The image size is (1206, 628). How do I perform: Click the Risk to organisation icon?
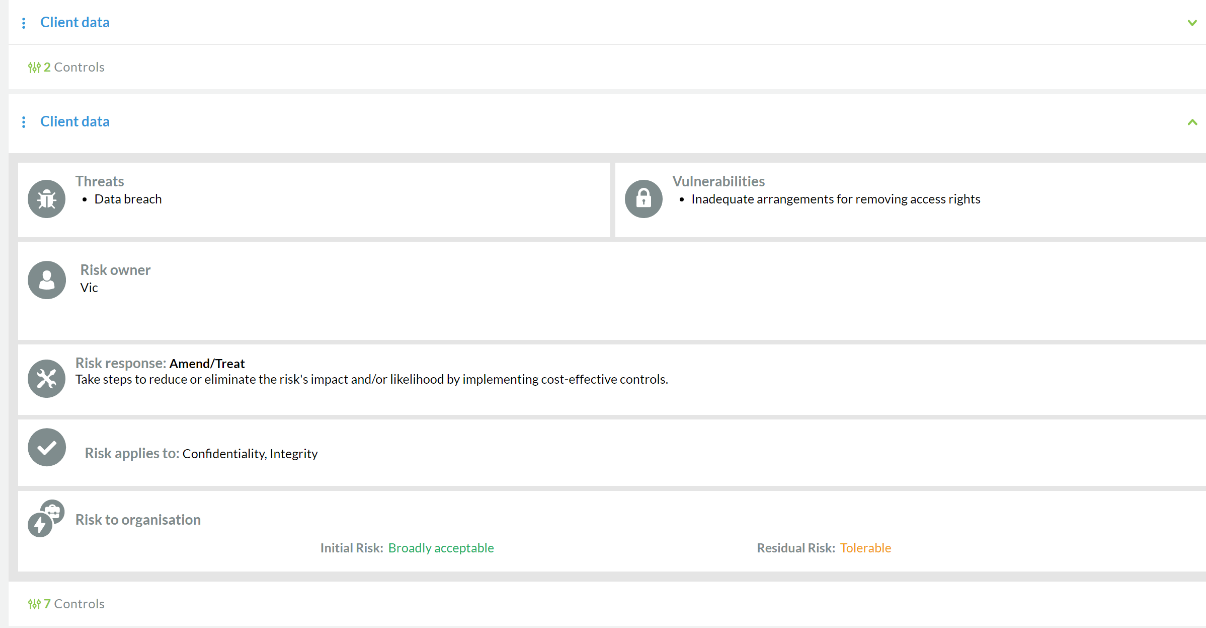45,518
